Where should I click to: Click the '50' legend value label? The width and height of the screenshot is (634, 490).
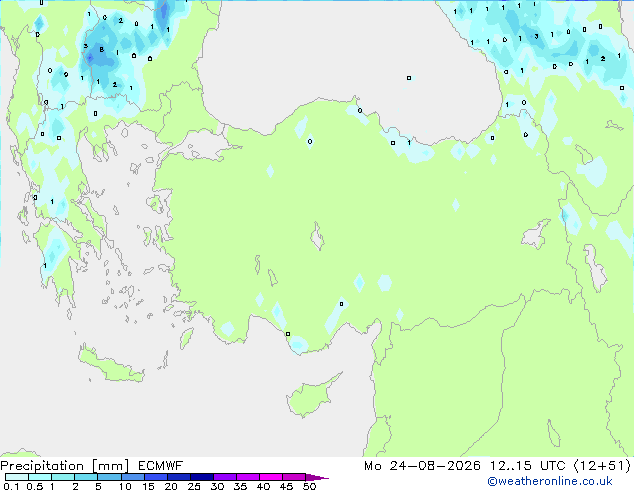309,486
